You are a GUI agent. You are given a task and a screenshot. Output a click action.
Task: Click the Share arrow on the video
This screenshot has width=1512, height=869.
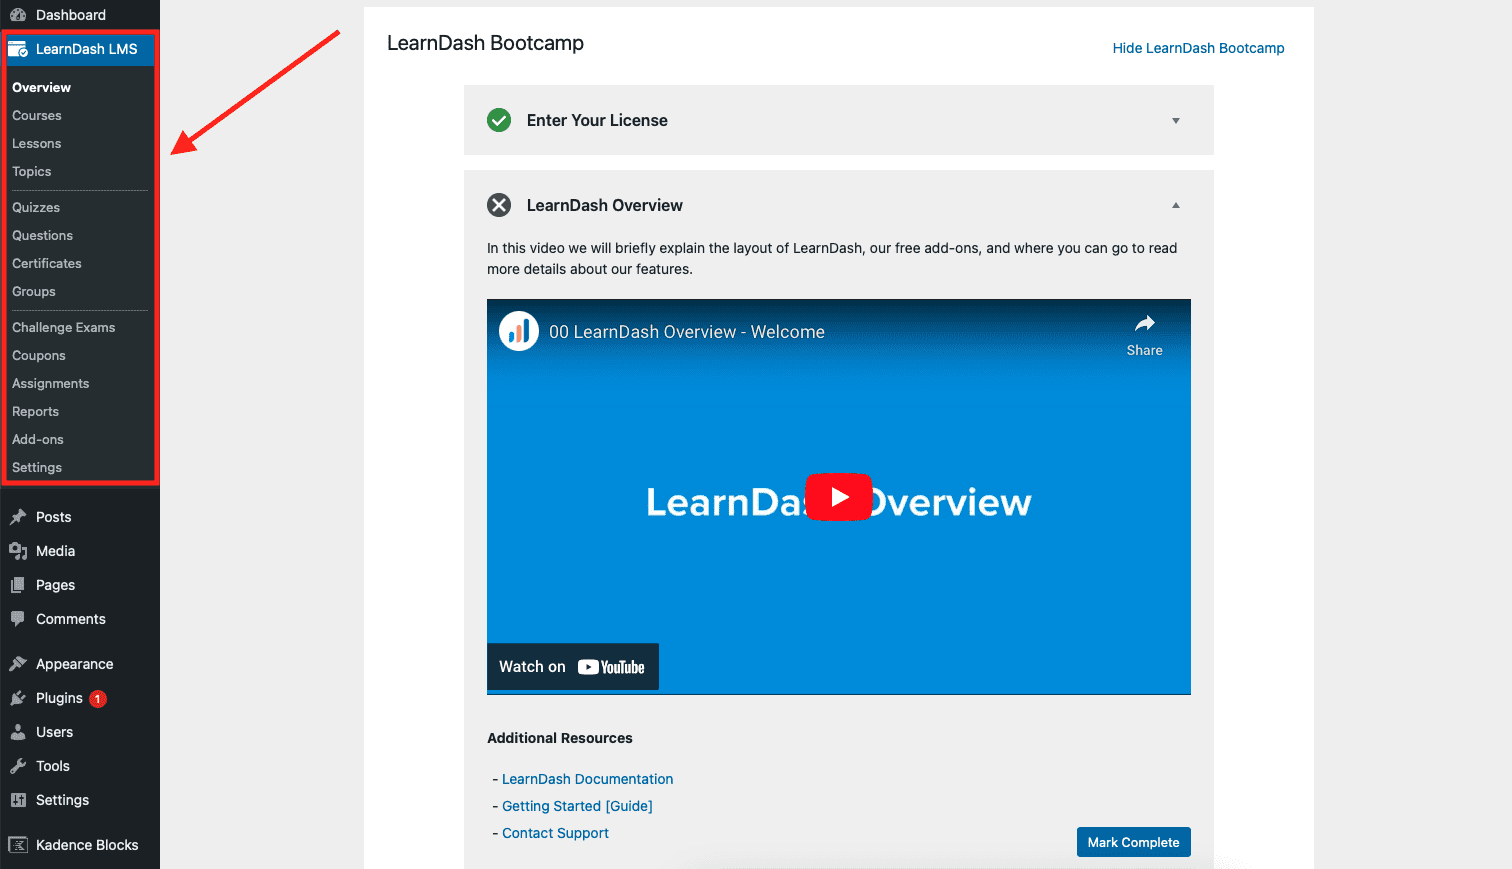point(1145,323)
